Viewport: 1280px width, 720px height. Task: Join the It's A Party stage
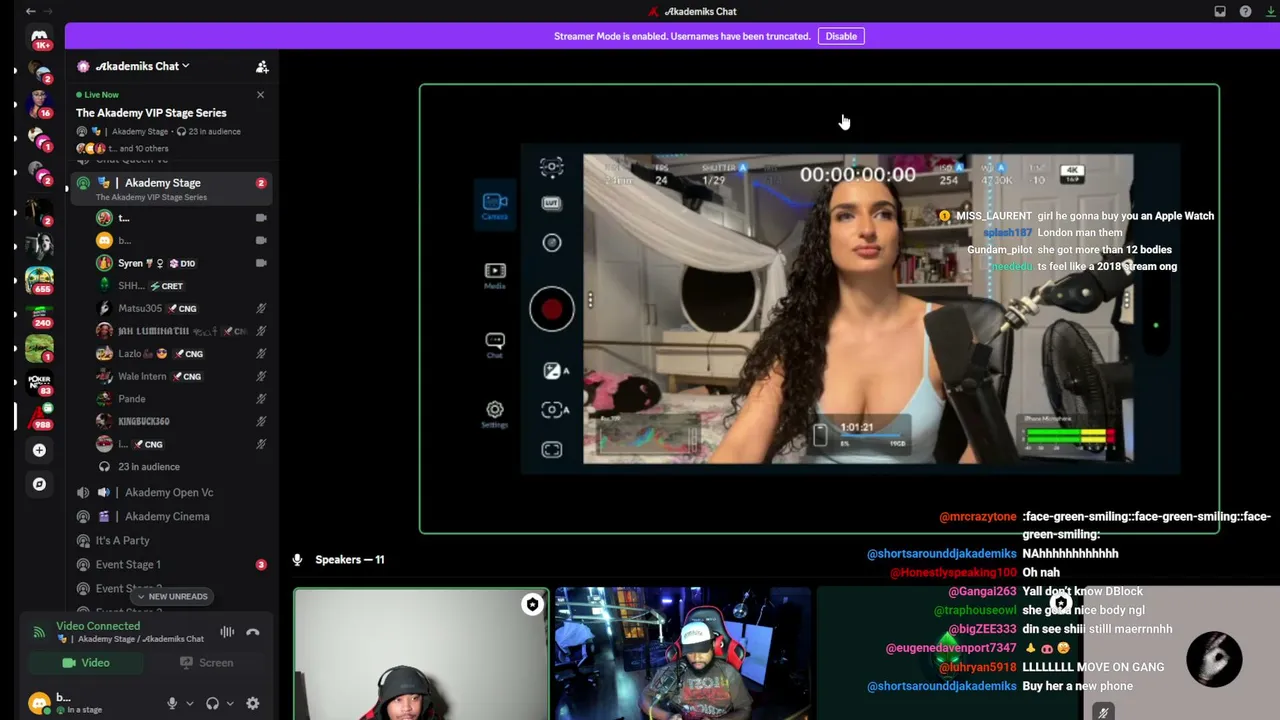click(x=170, y=540)
